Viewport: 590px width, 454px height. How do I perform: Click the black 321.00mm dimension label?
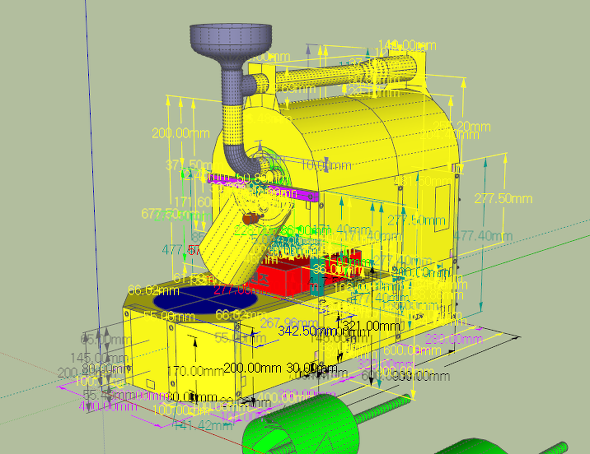[x=372, y=326]
